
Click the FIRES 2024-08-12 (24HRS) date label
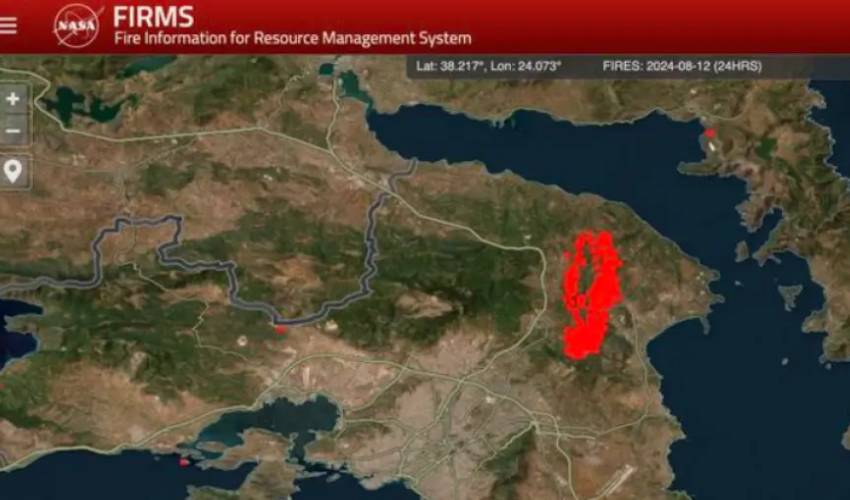point(681,66)
